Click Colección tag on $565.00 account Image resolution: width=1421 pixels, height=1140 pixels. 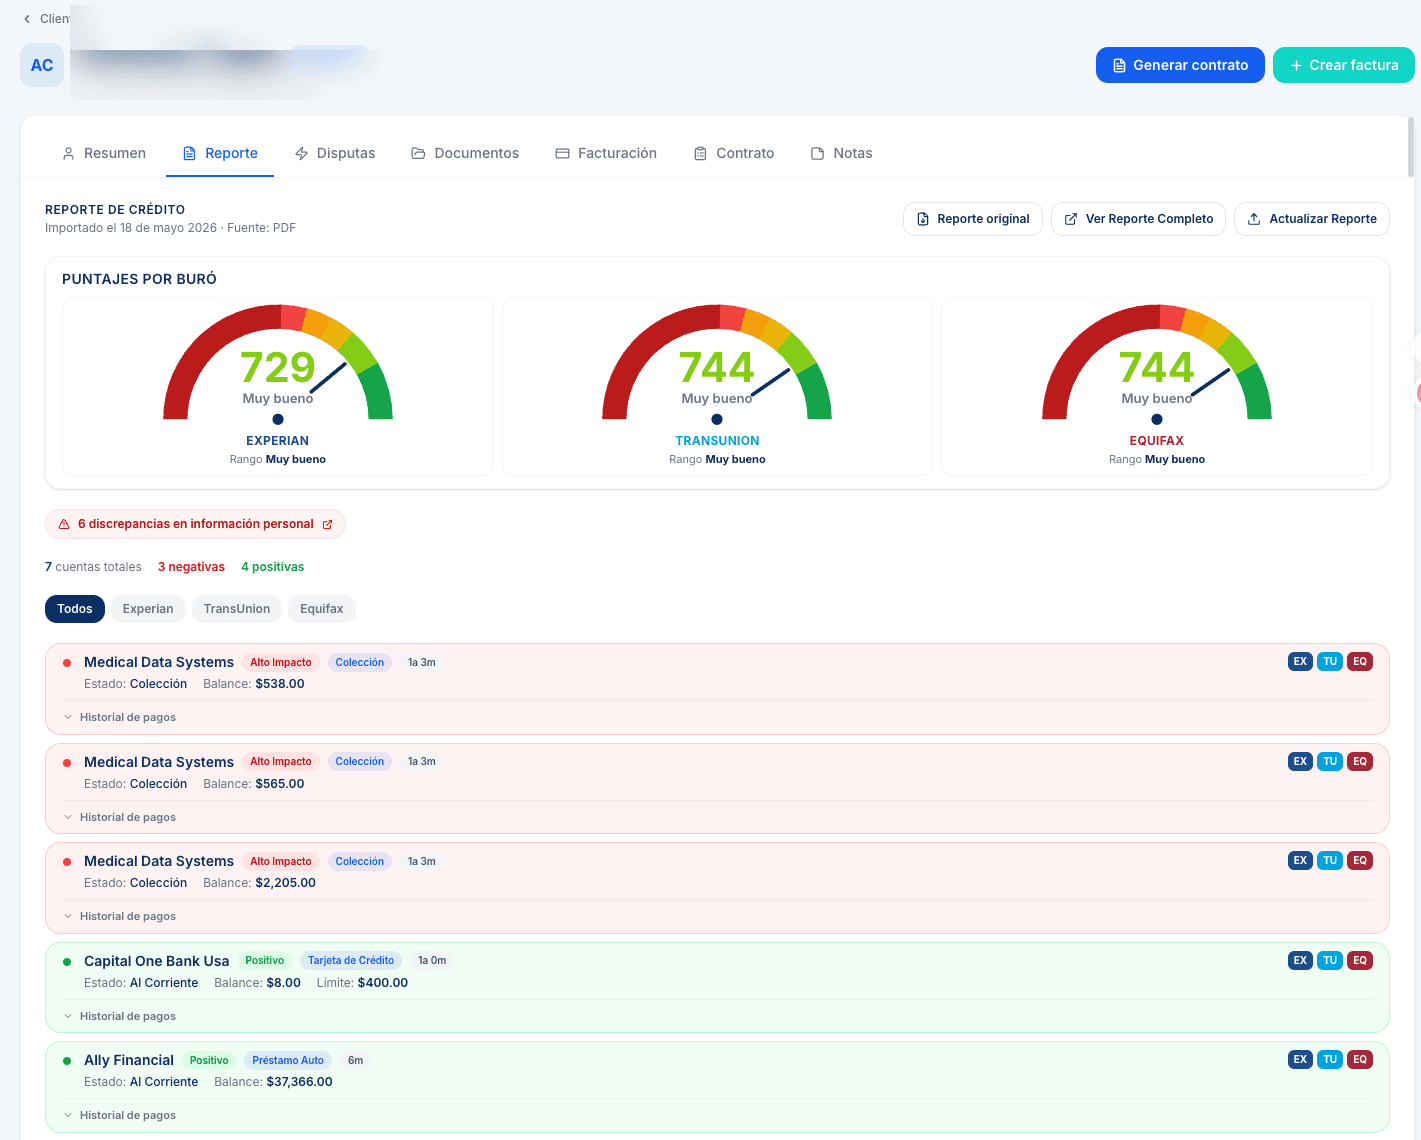[360, 761]
